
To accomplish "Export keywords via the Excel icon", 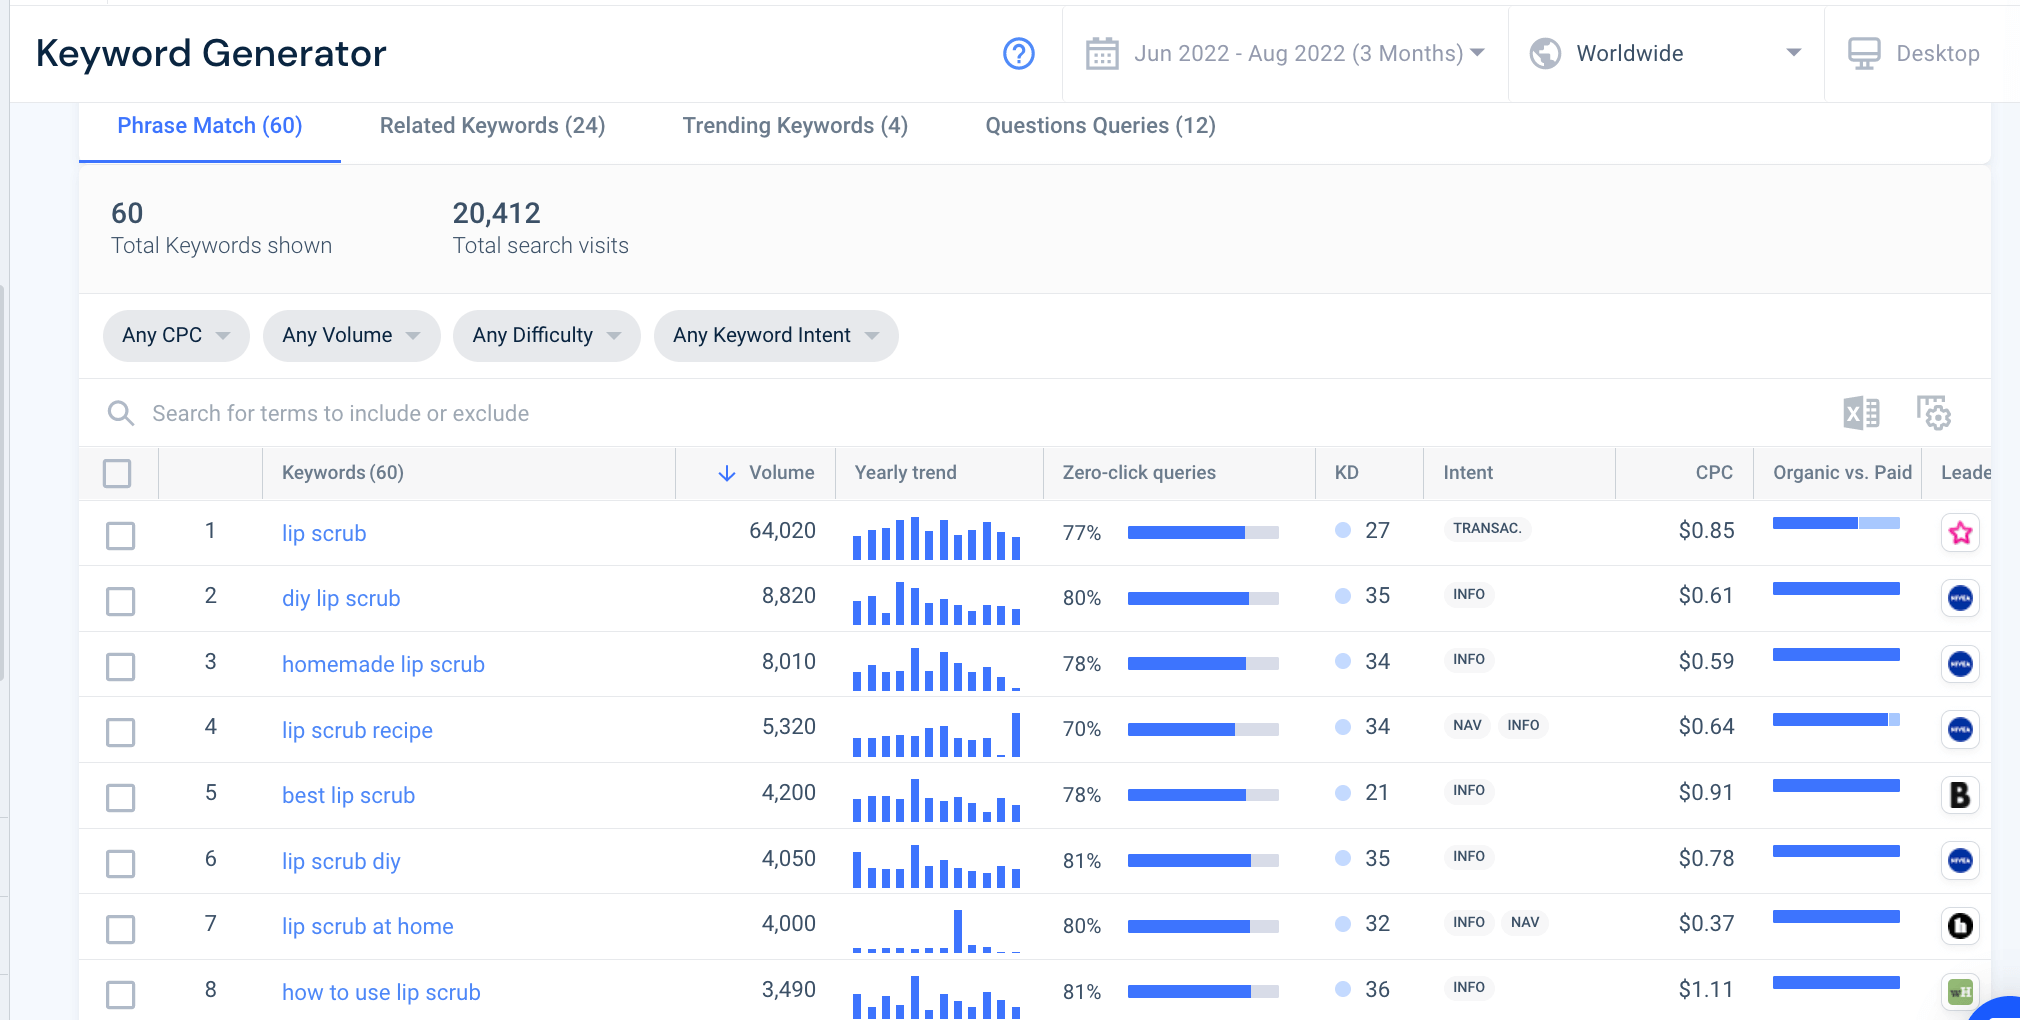I will tap(1861, 413).
